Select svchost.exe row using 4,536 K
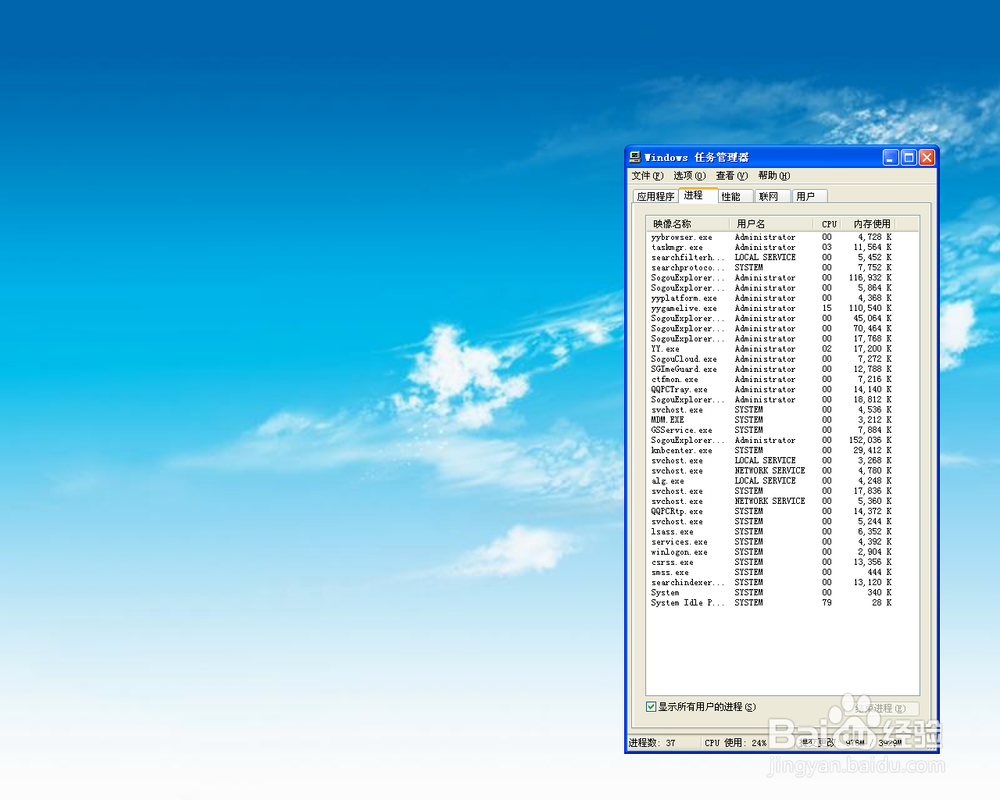 (771, 410)
